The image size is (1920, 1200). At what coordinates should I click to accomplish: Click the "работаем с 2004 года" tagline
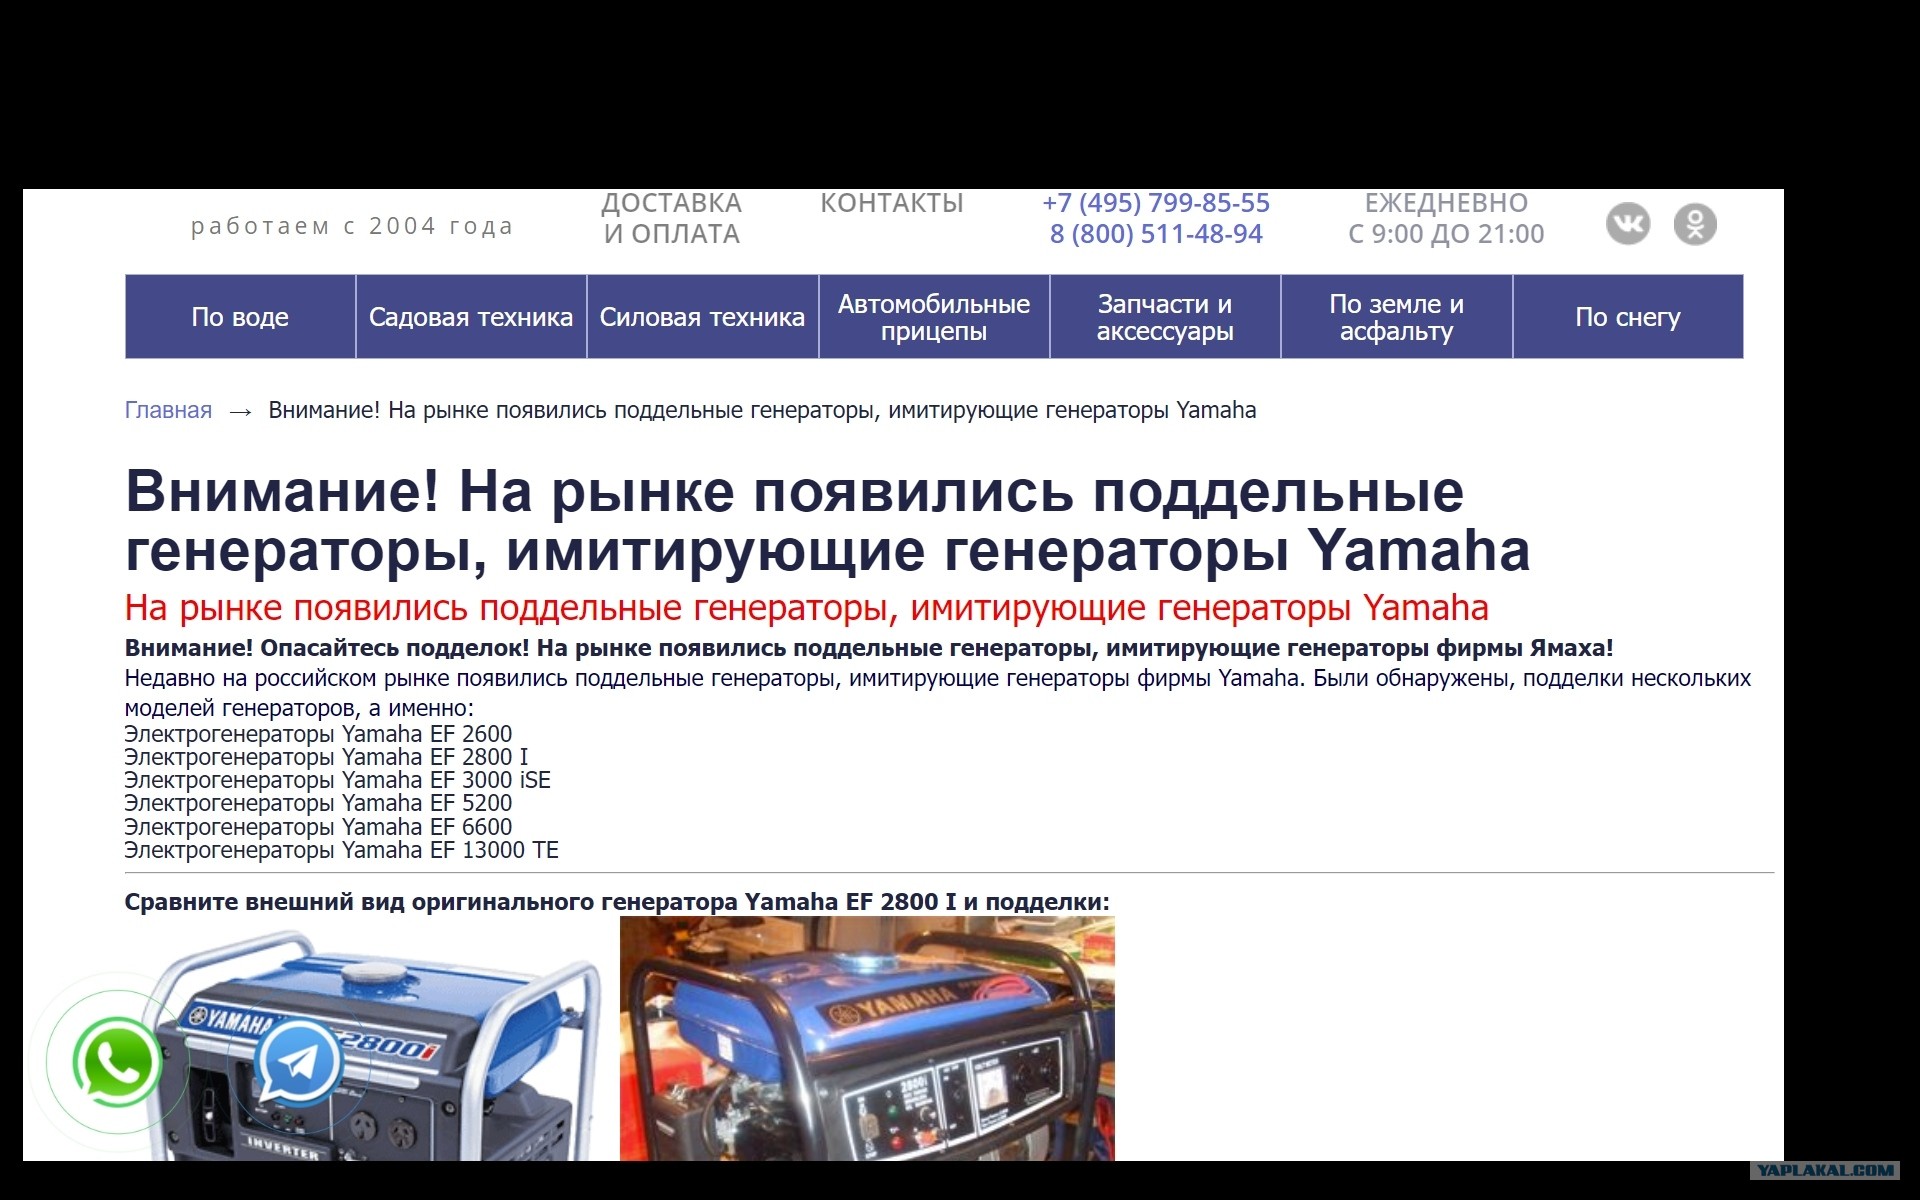click(352, 226)
